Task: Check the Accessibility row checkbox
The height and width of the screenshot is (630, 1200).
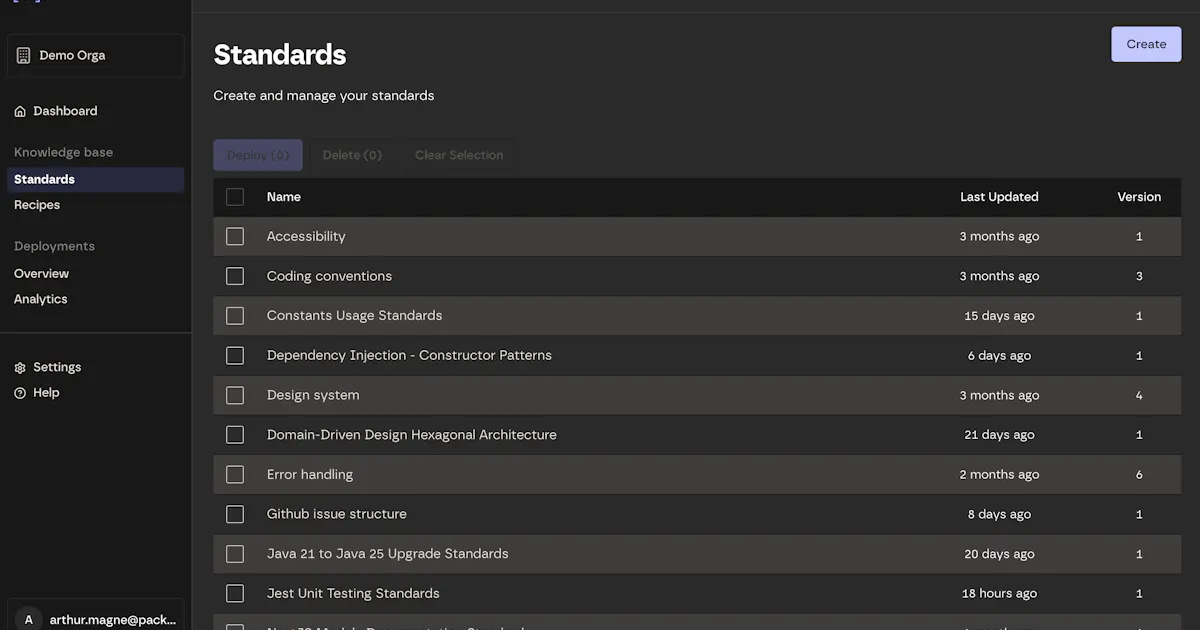Action: [x=235, y=236]
